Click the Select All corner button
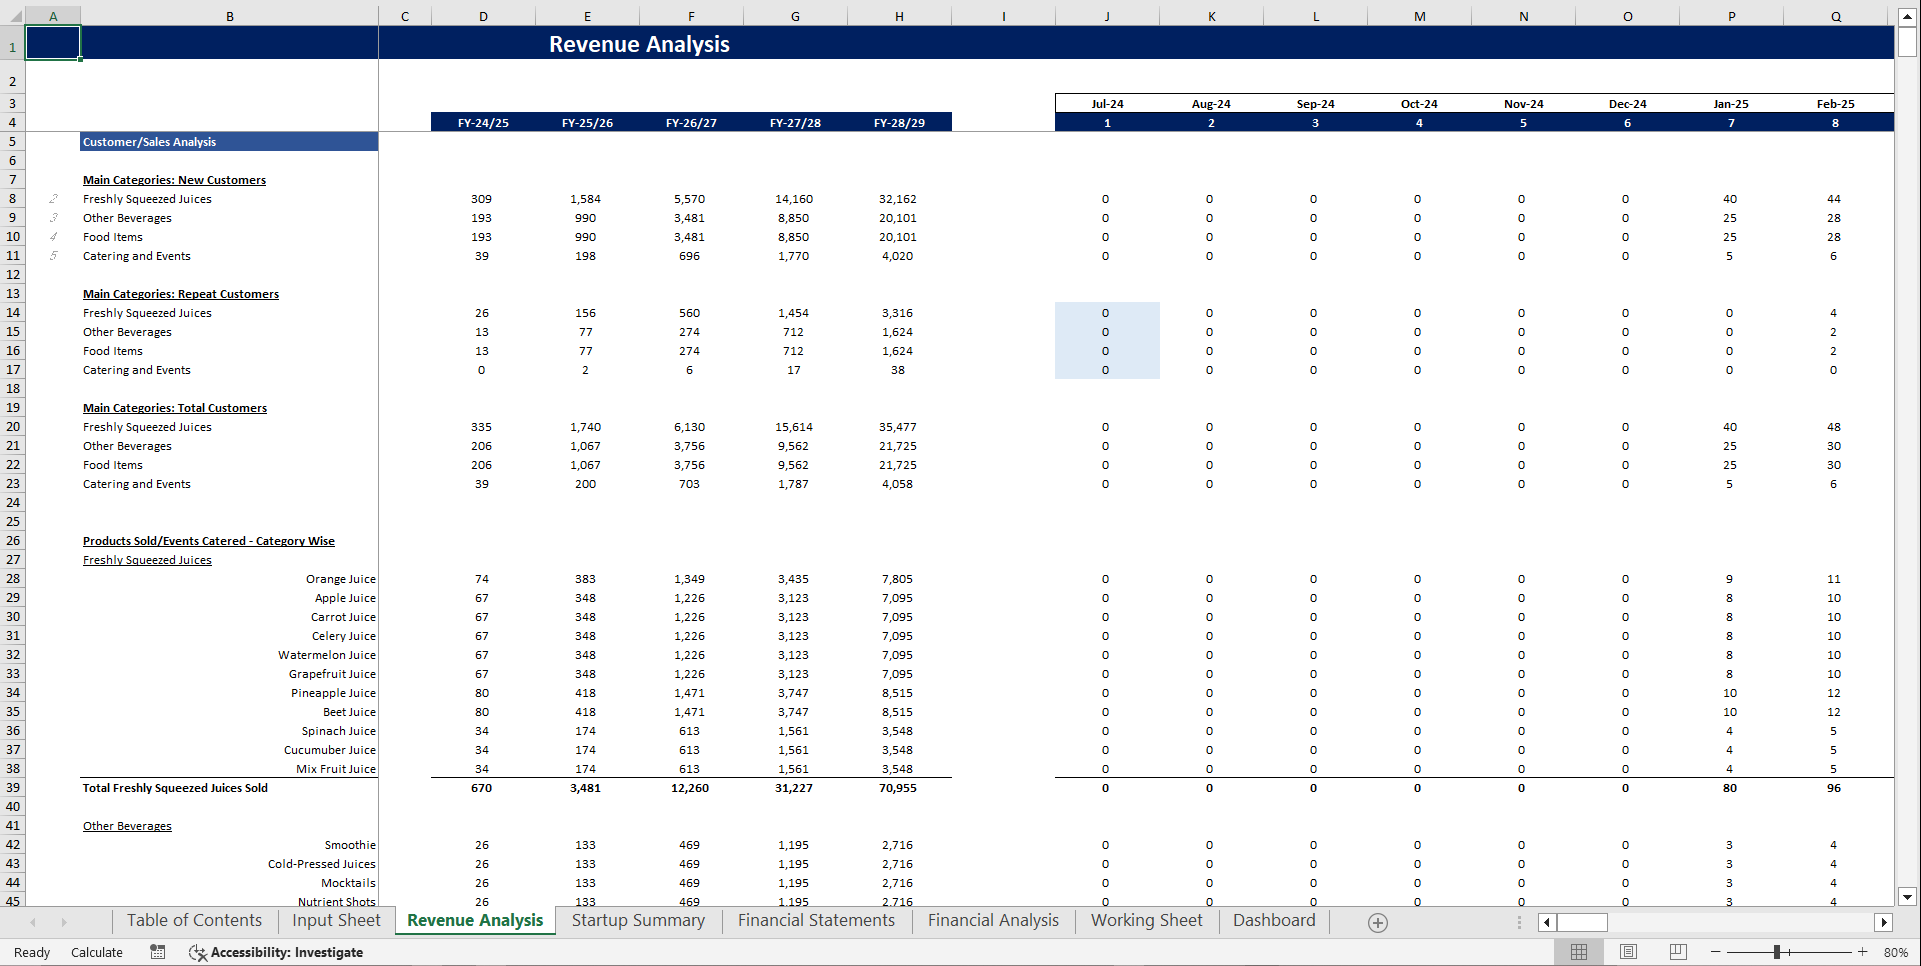This screenshot has width=1921, height=966. (13, 16)
